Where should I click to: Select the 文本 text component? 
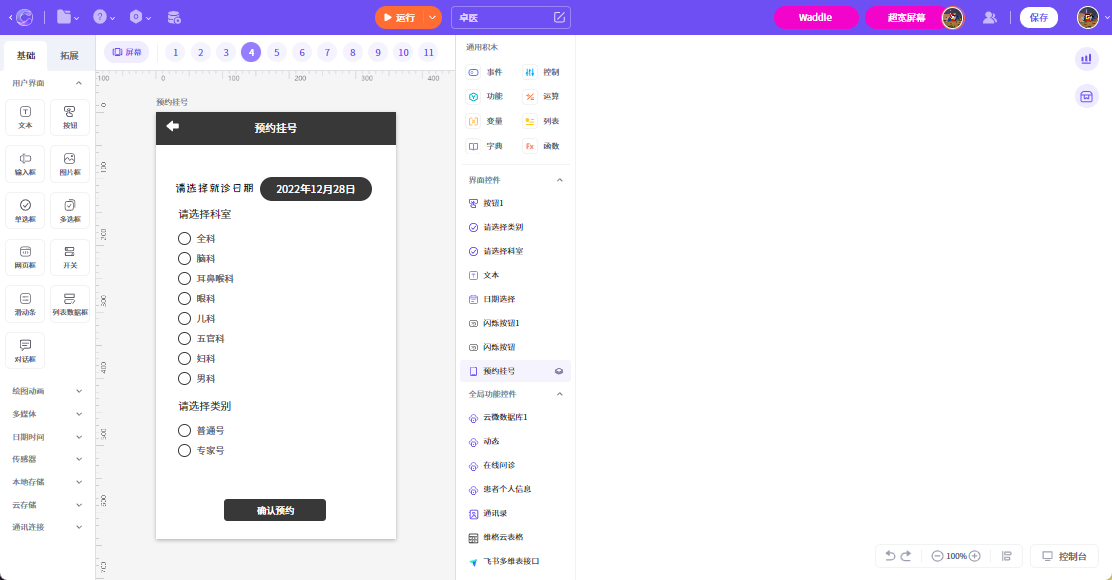point(25,117)
